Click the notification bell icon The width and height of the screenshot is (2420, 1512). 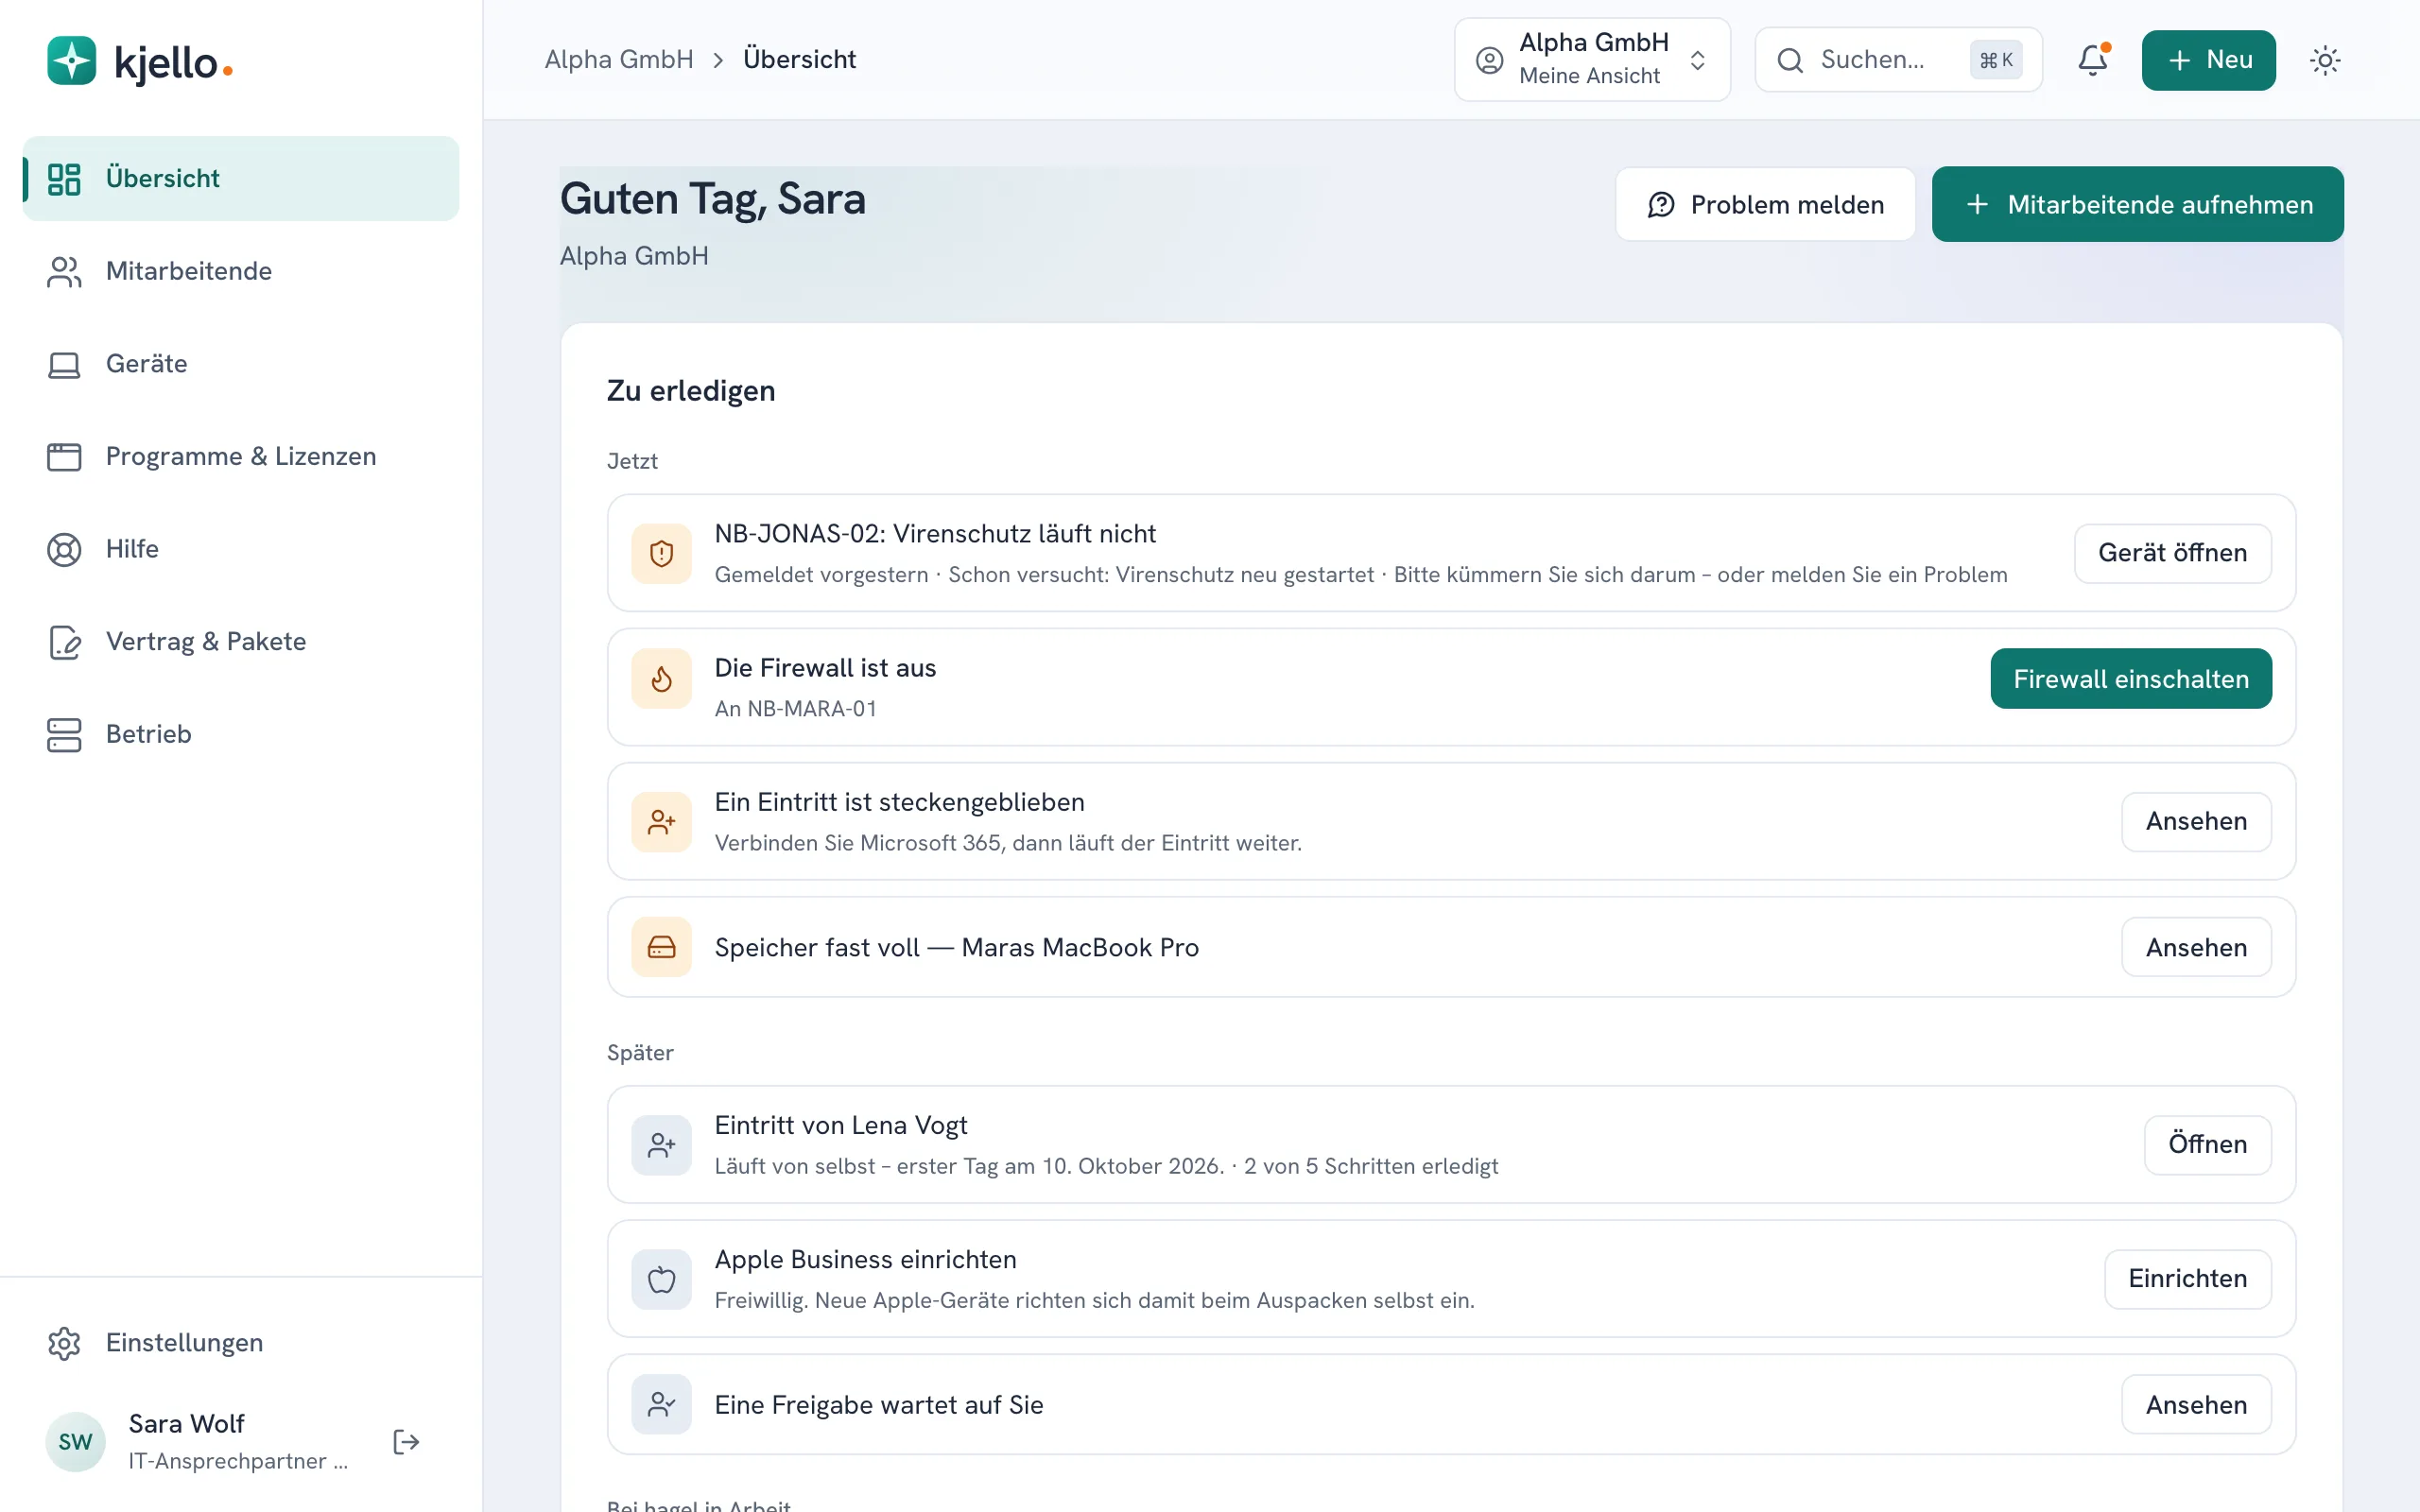point(2092,60)
